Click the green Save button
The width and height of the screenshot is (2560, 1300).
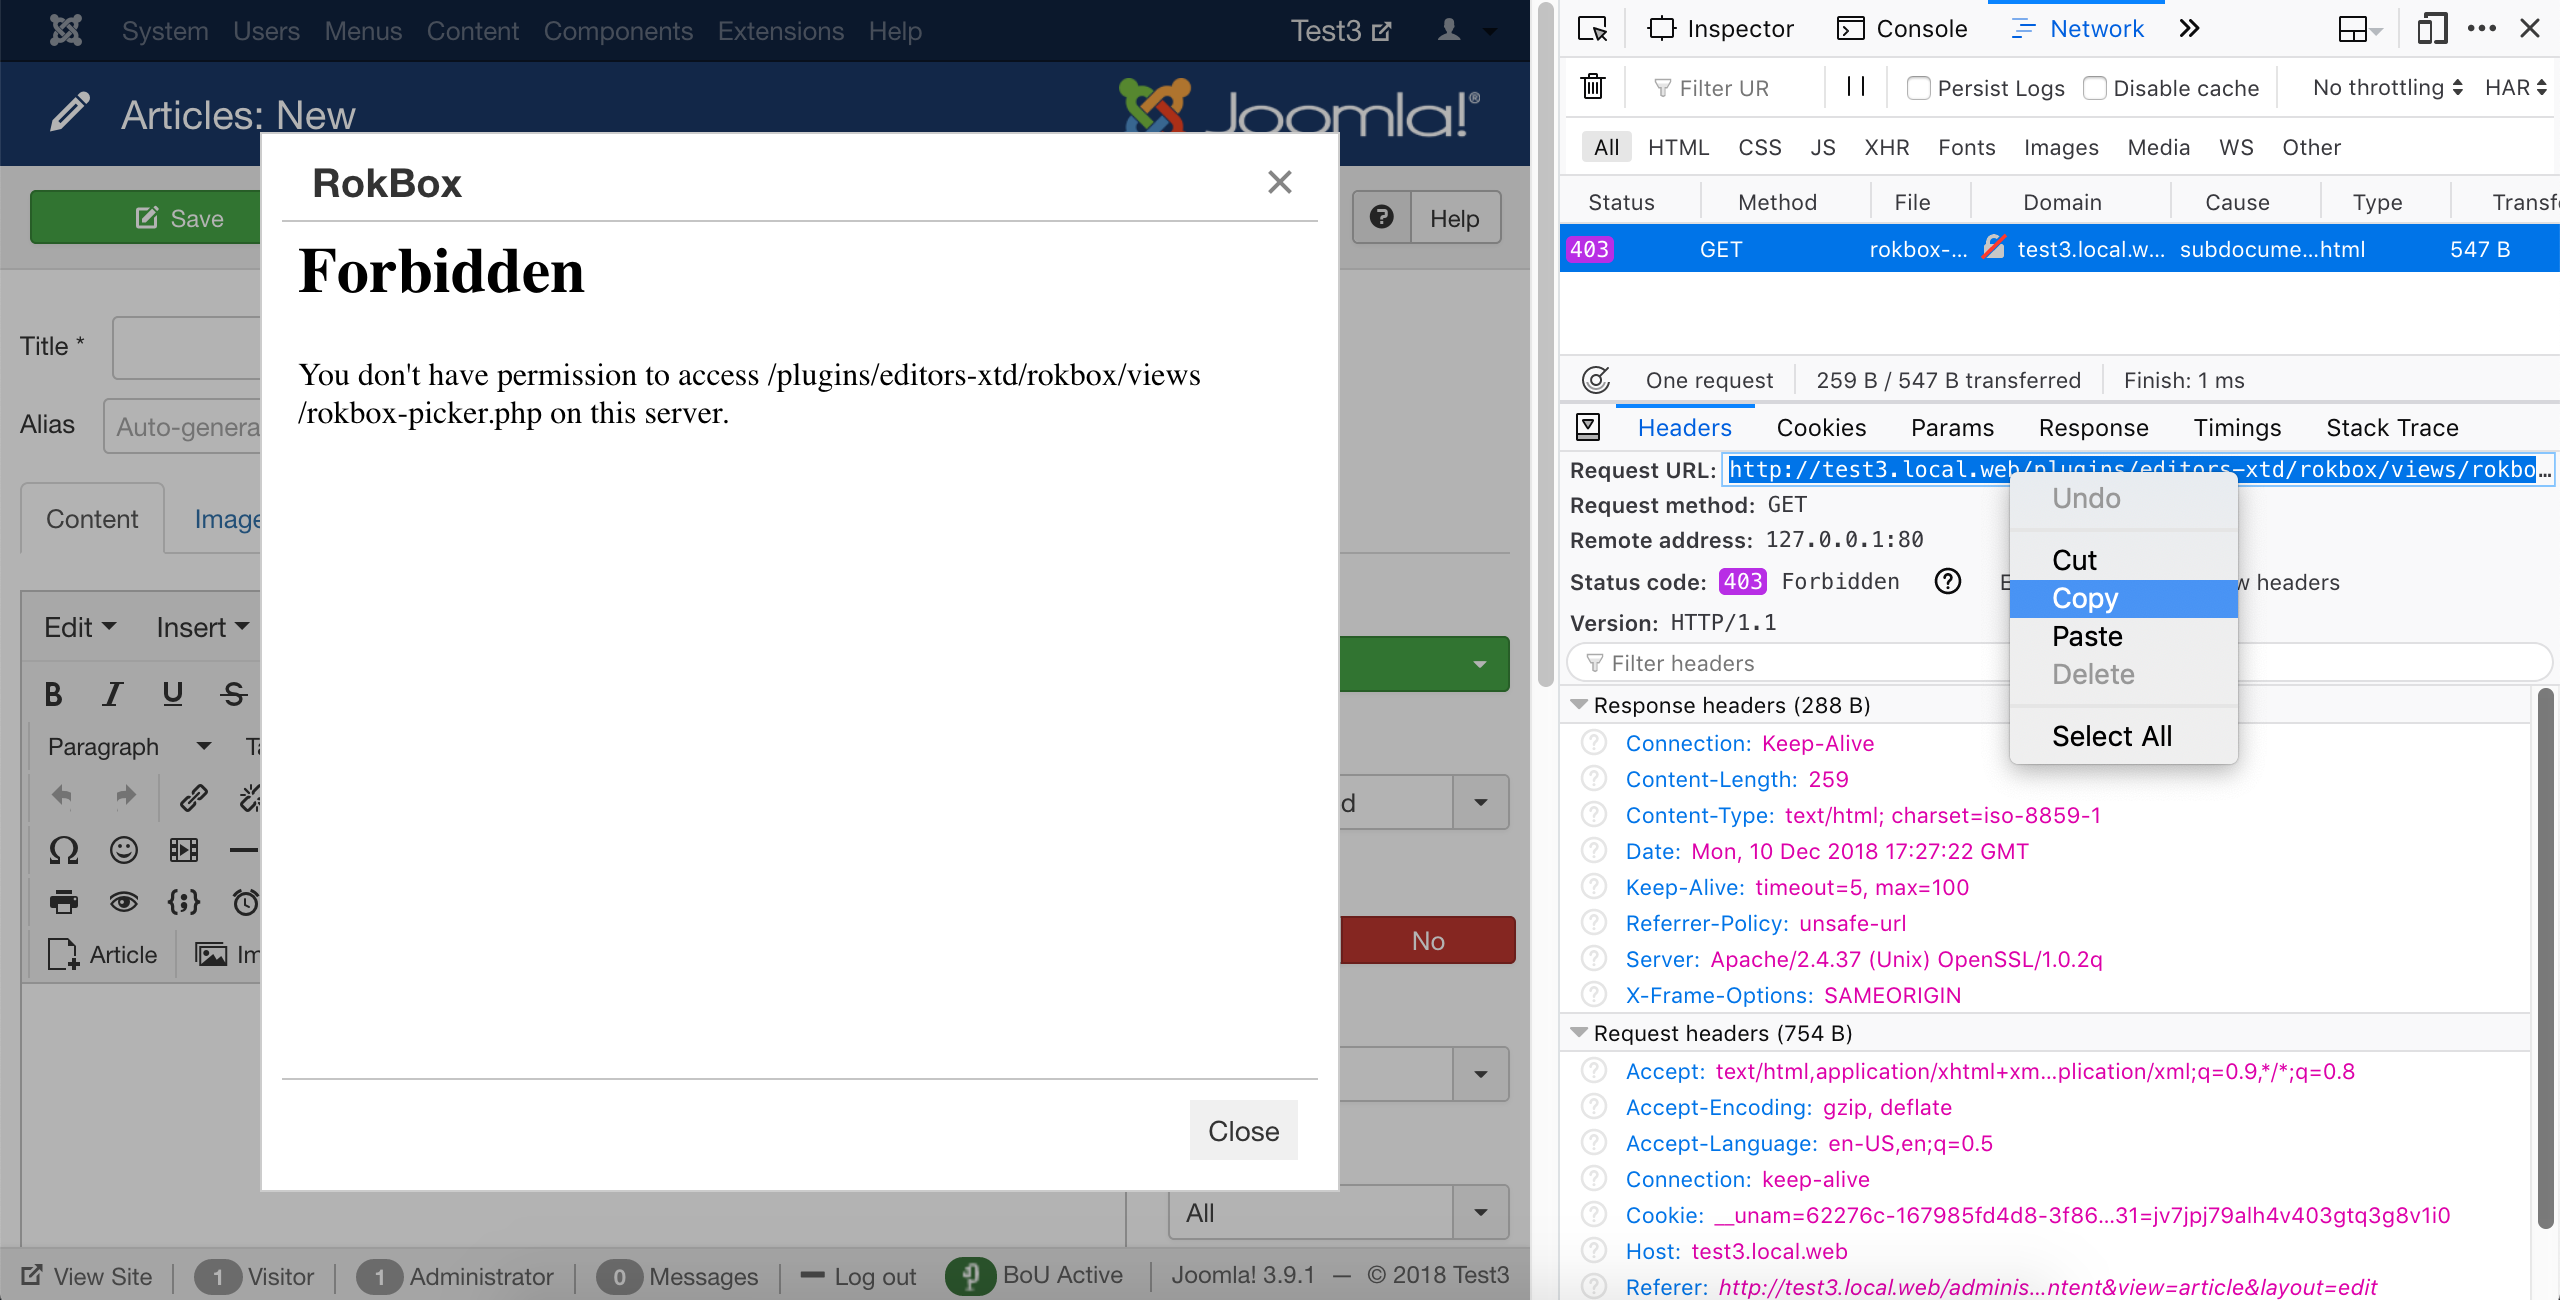point(146,217)
